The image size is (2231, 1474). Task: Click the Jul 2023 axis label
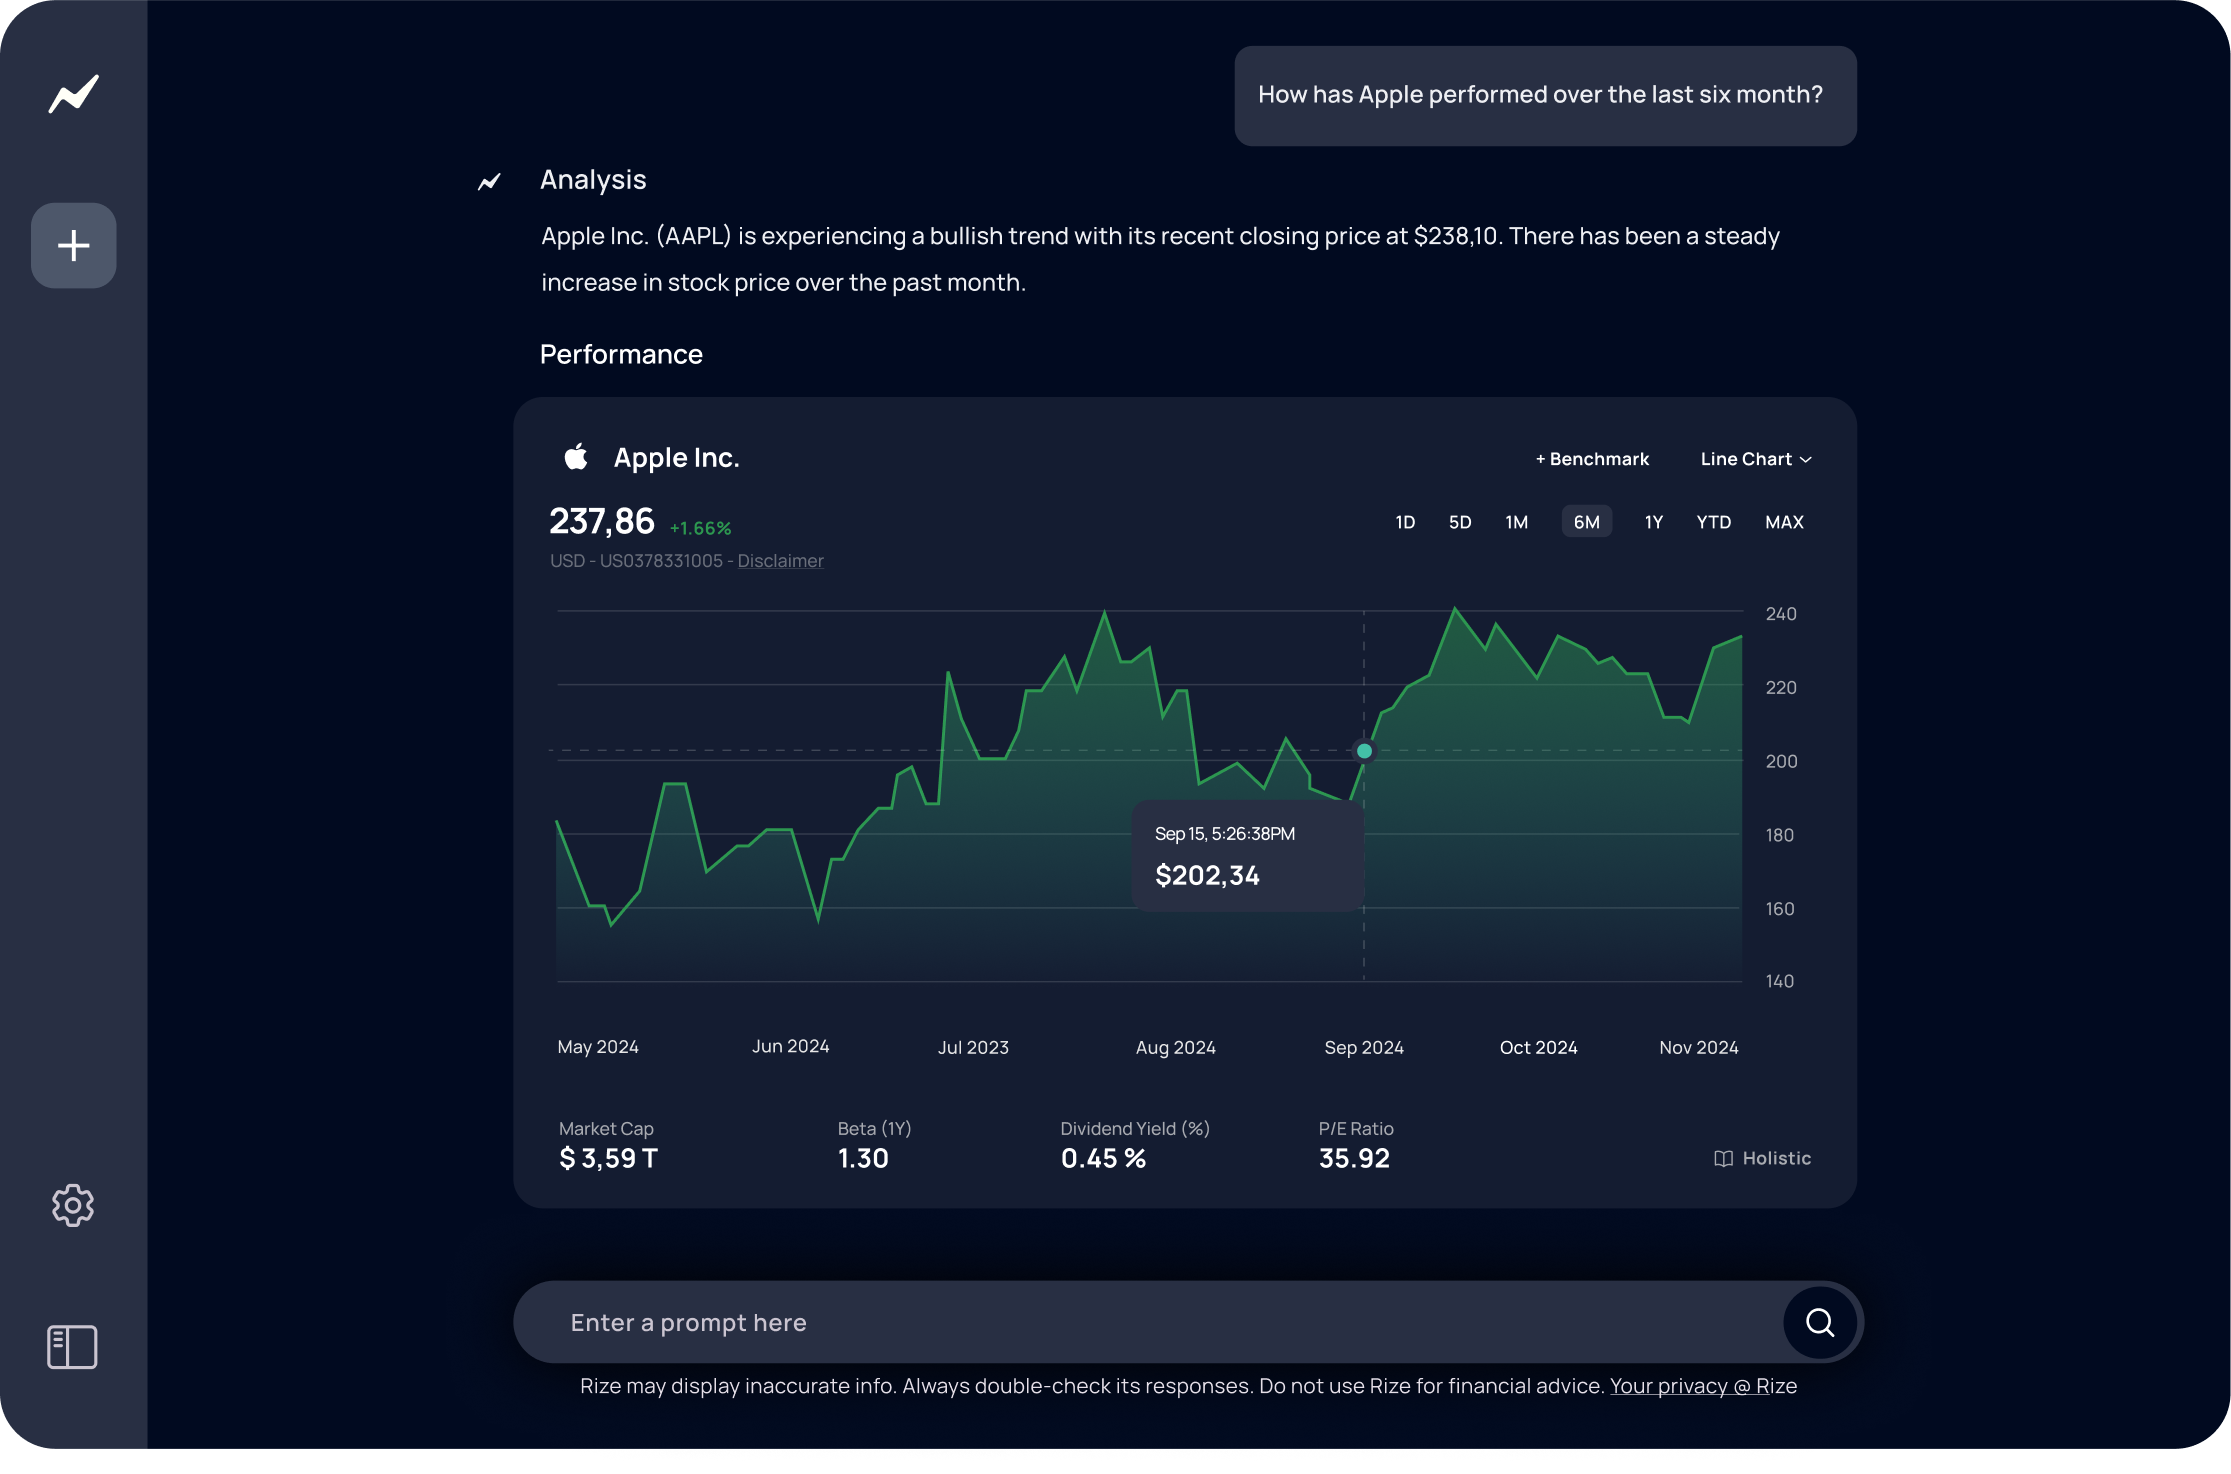click(x=973, y=1047)
